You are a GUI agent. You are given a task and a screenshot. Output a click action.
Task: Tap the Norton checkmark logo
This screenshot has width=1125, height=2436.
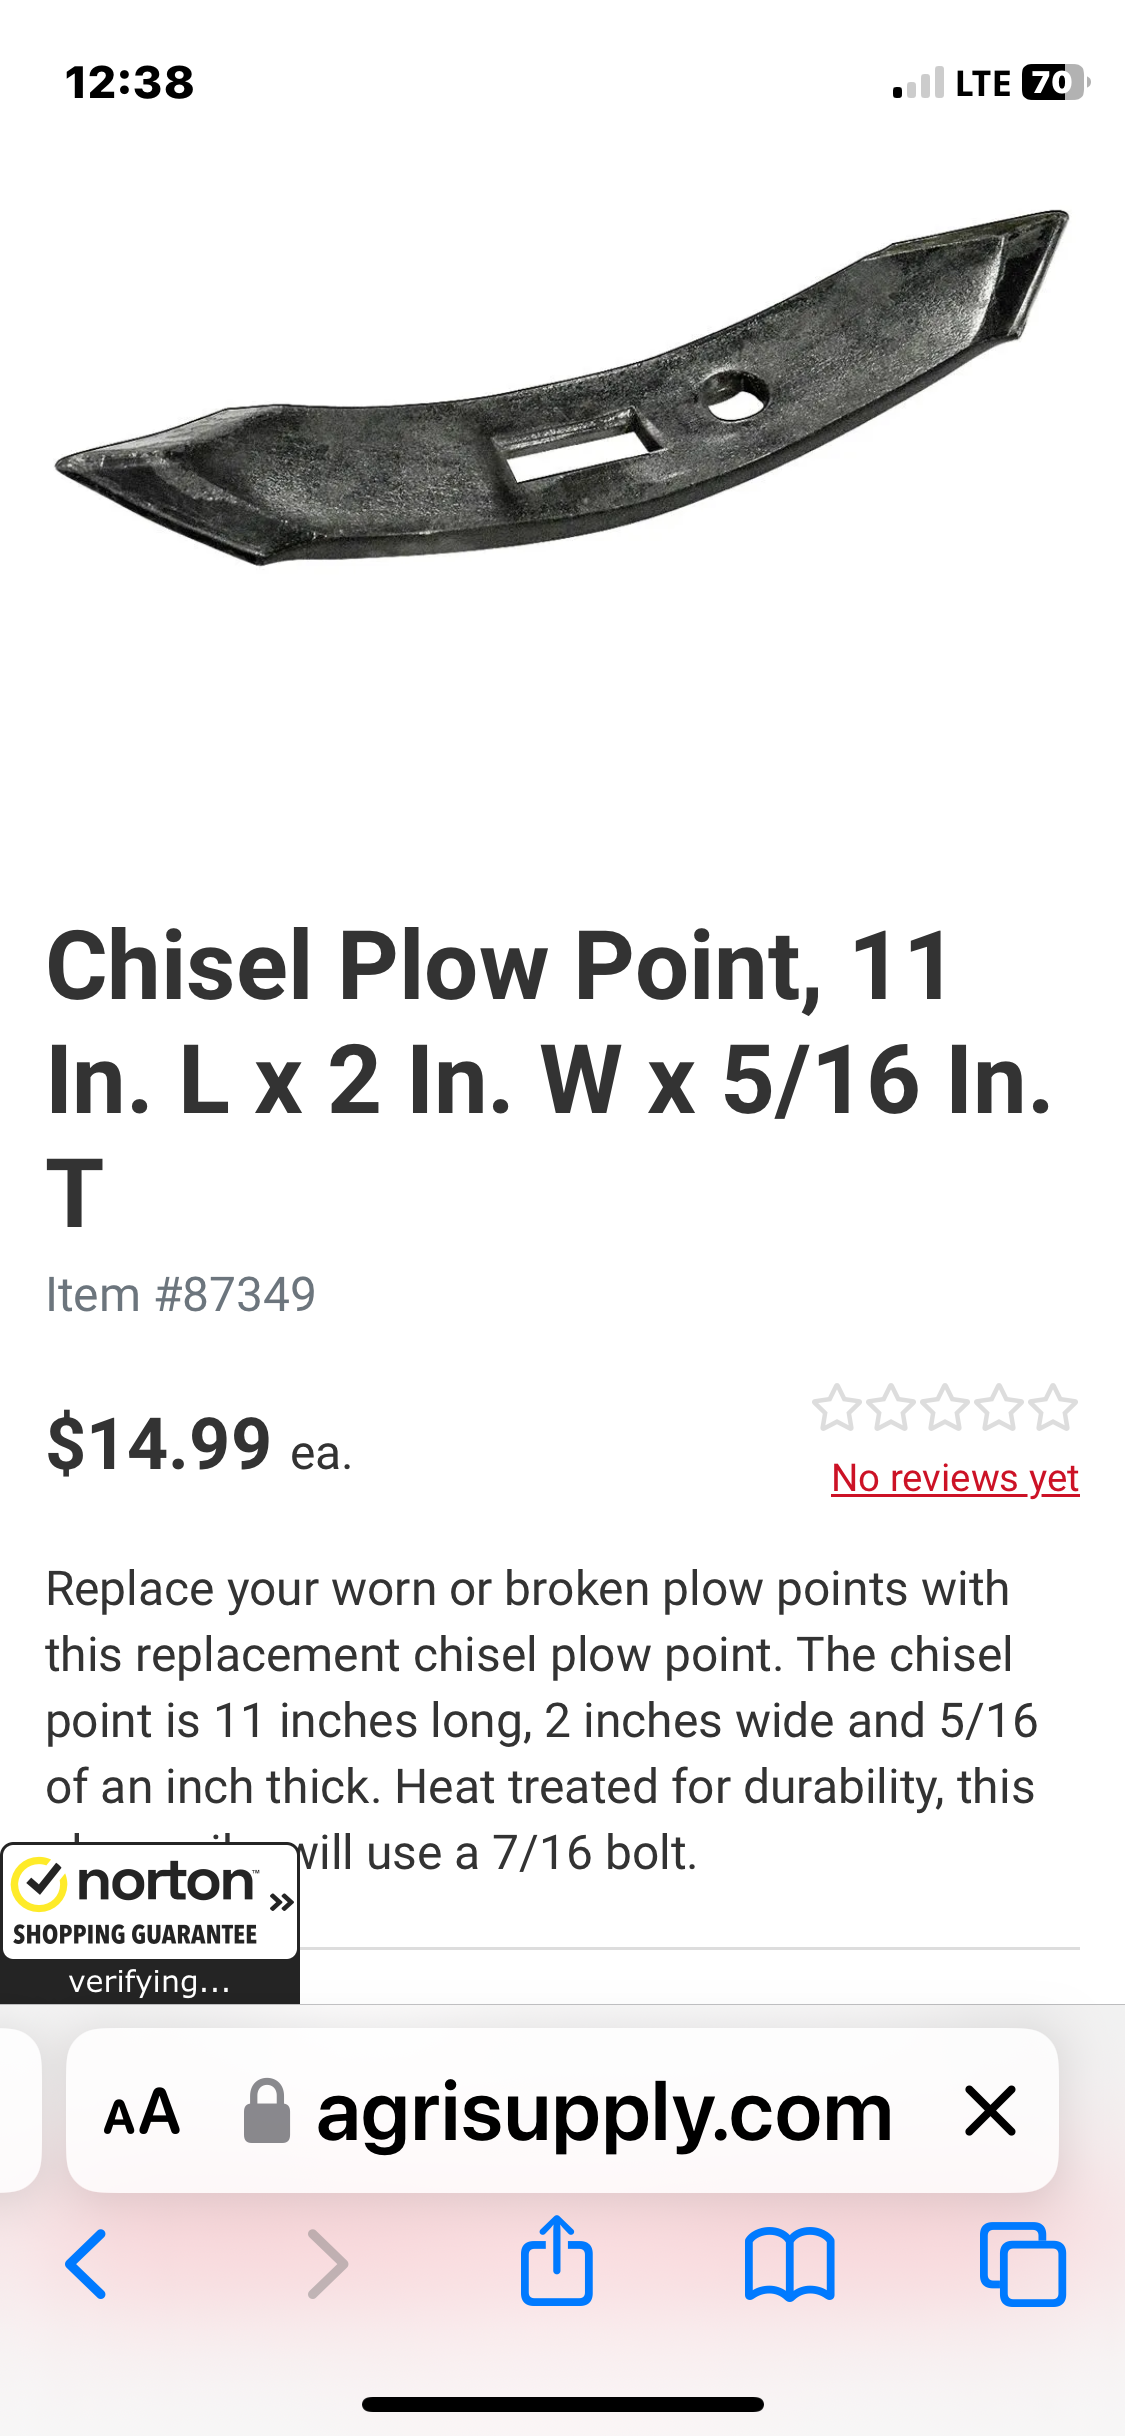[x=39, y=1885]
